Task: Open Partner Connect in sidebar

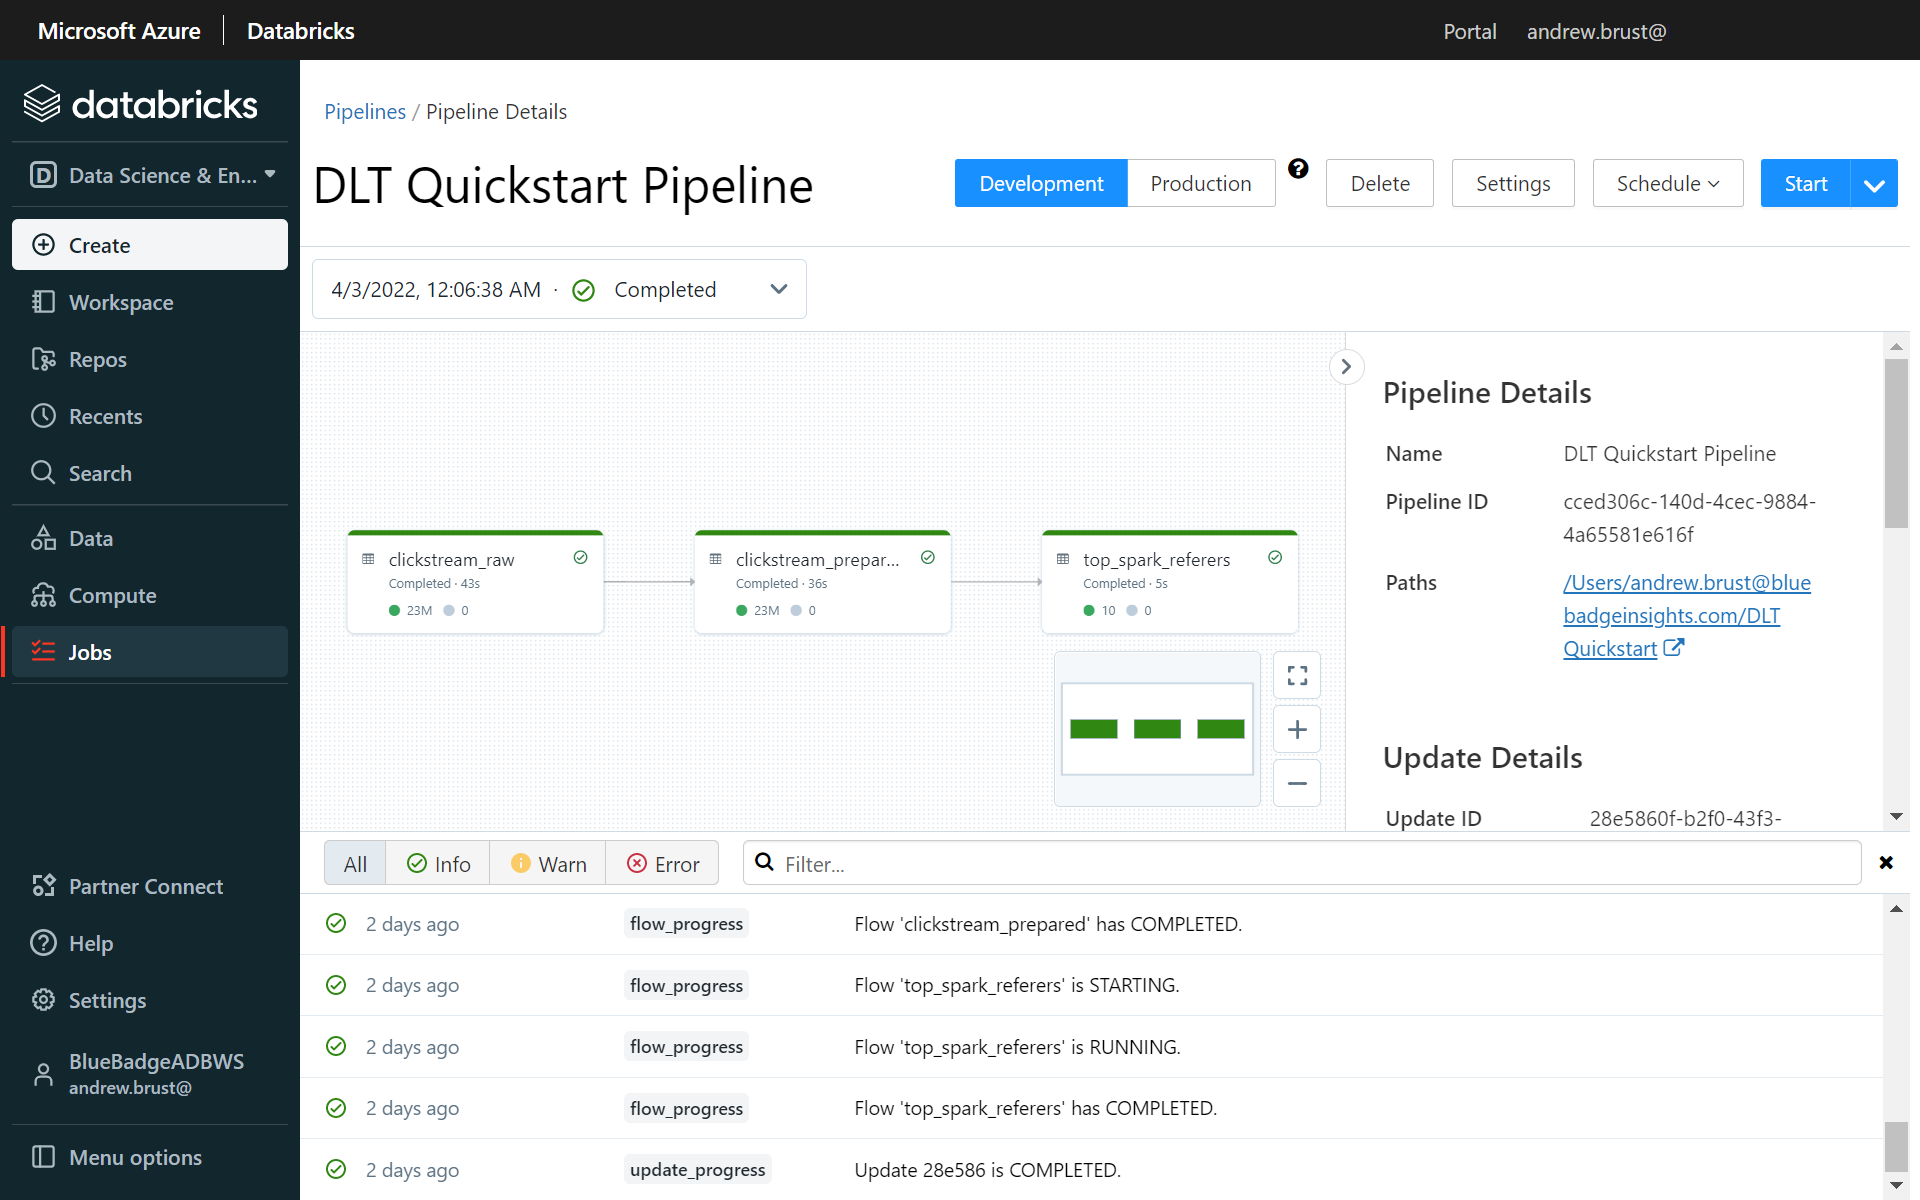Action: pyautogui.click(x=145, y=887)
